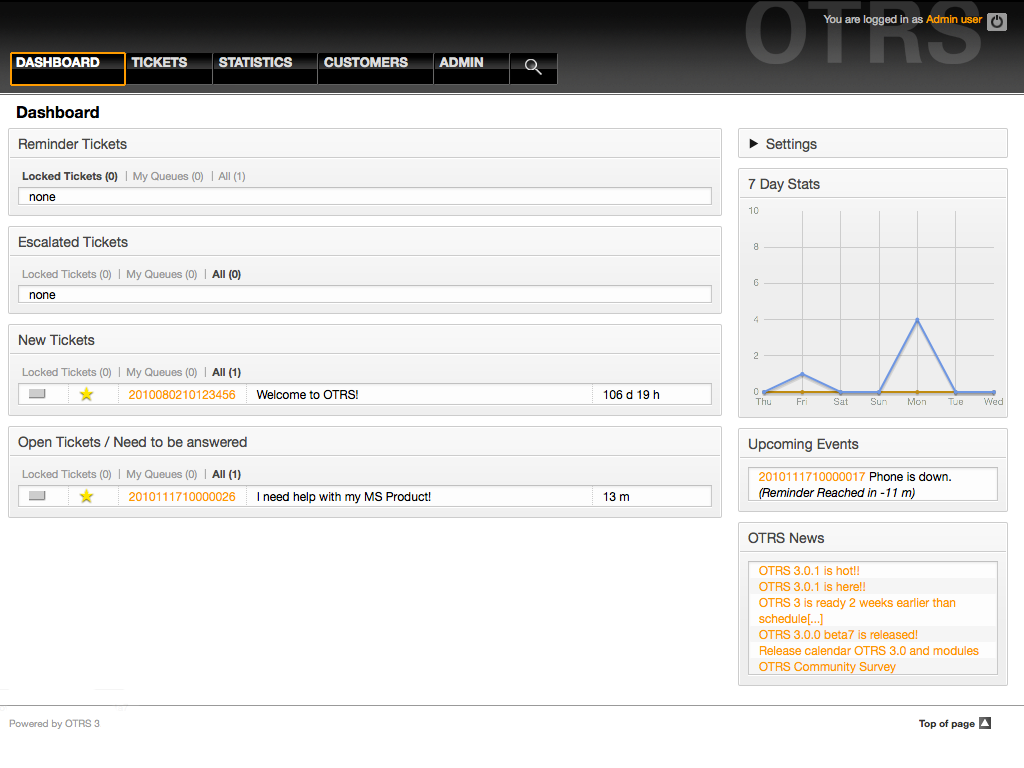1024x768 pixels.
Task: Click the star icon for MS Product ticket
Action: 86,496
